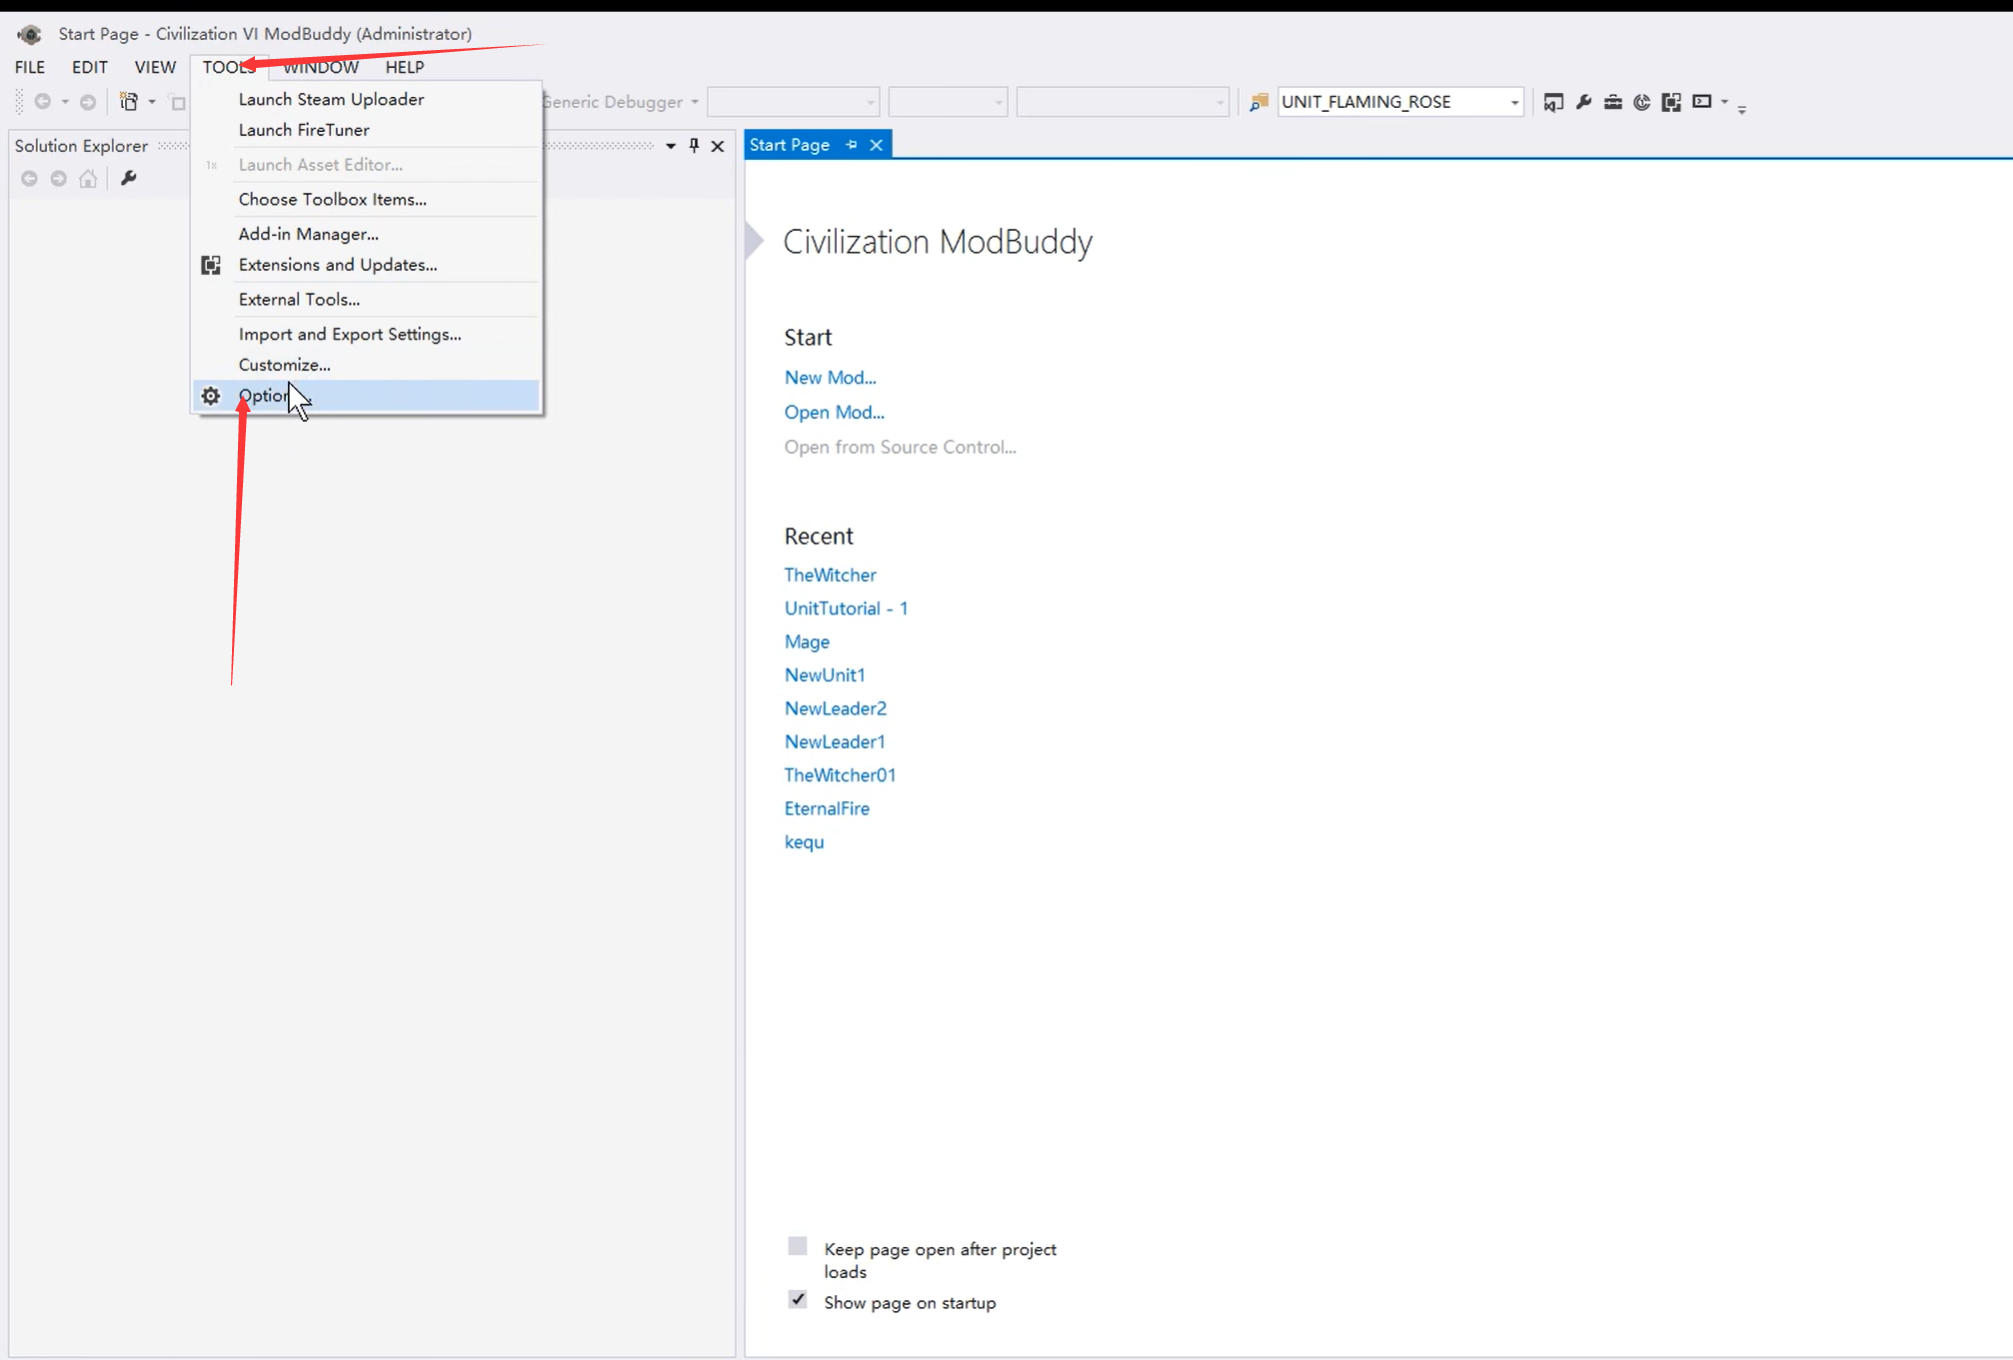Open the New Project dropdown arrow
This screenshot has height=1360, width=2013.
click(152, 102)
